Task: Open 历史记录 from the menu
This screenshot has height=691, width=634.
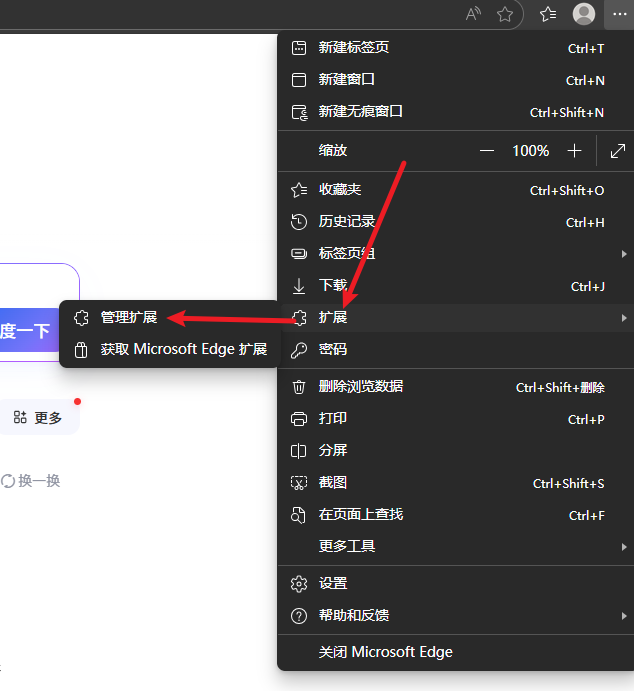Action: coord(456,222)
